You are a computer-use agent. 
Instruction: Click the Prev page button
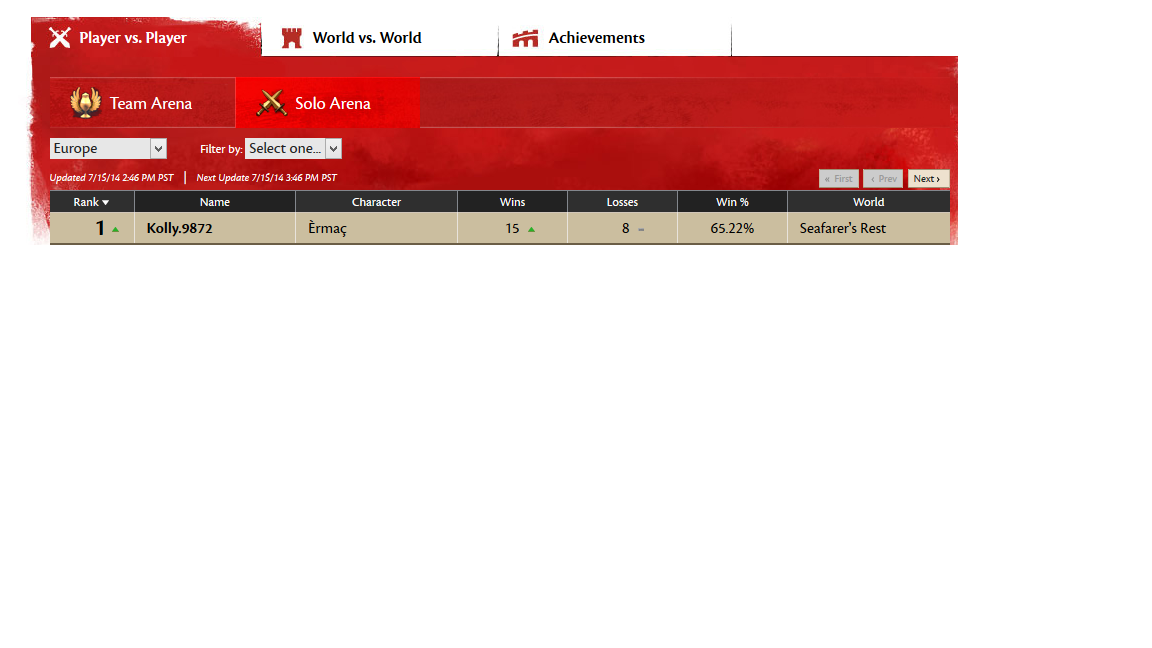(x=883, y=179)
